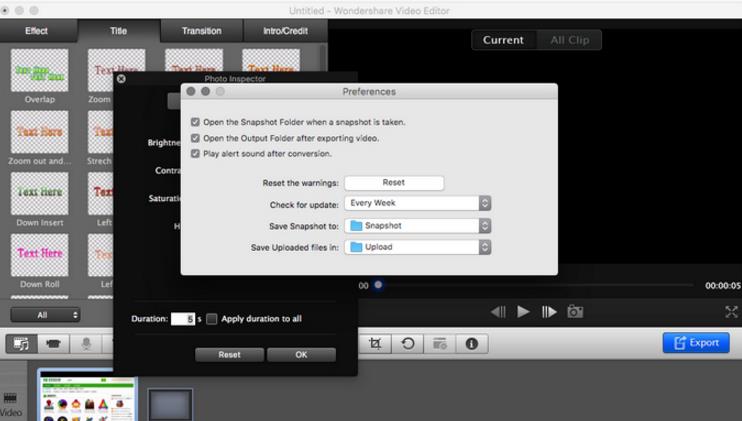This screenshot has height=421, width=742.
Task: Close the Photo Inspector panel
Action: click(121, 79)
